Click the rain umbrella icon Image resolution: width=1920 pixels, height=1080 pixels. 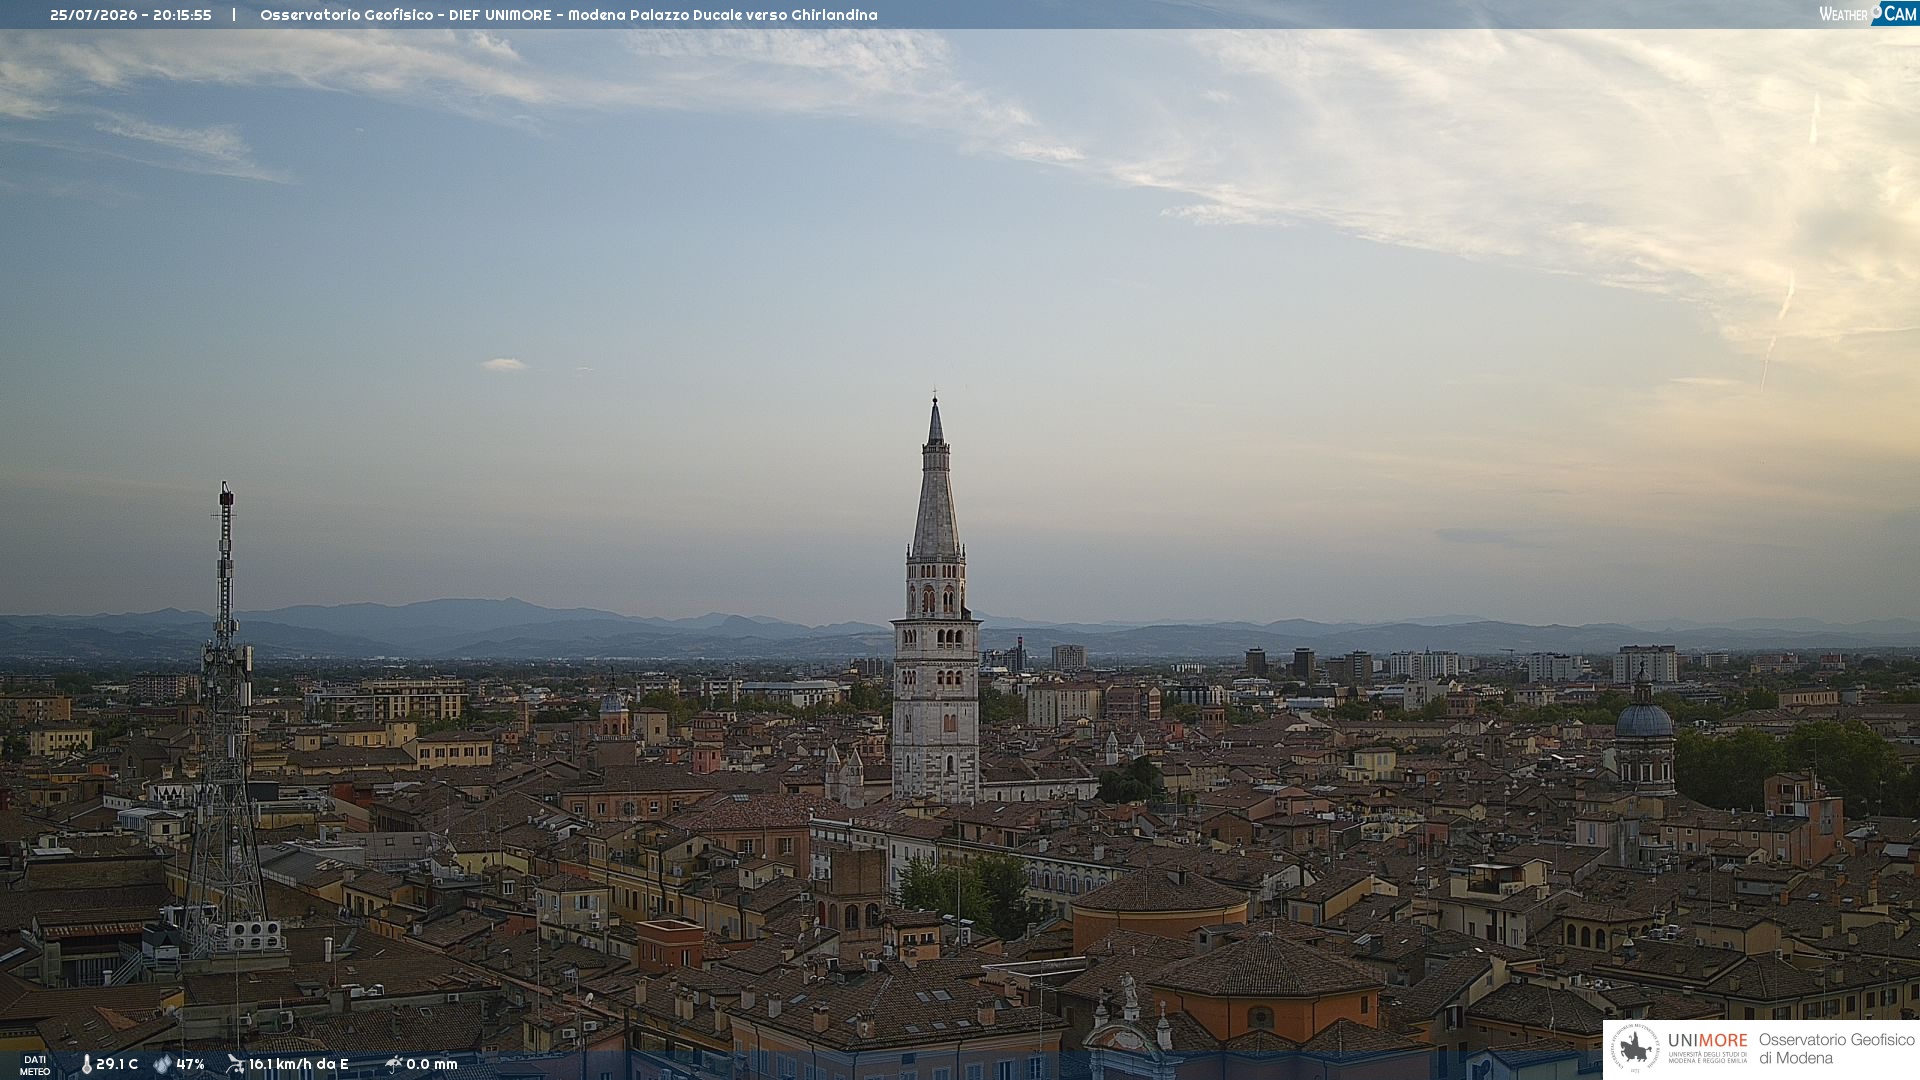tap(393, 1064)
